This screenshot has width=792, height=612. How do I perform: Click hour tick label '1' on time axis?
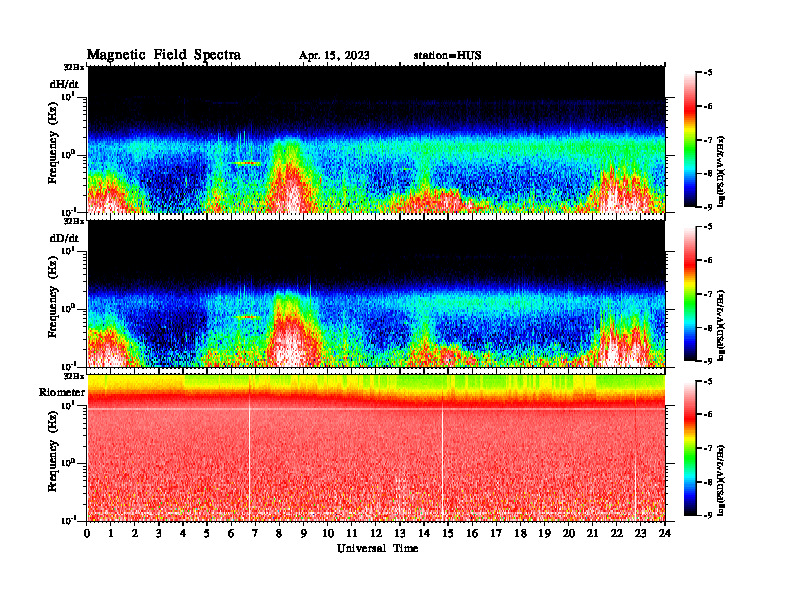[x=111, y=533]
